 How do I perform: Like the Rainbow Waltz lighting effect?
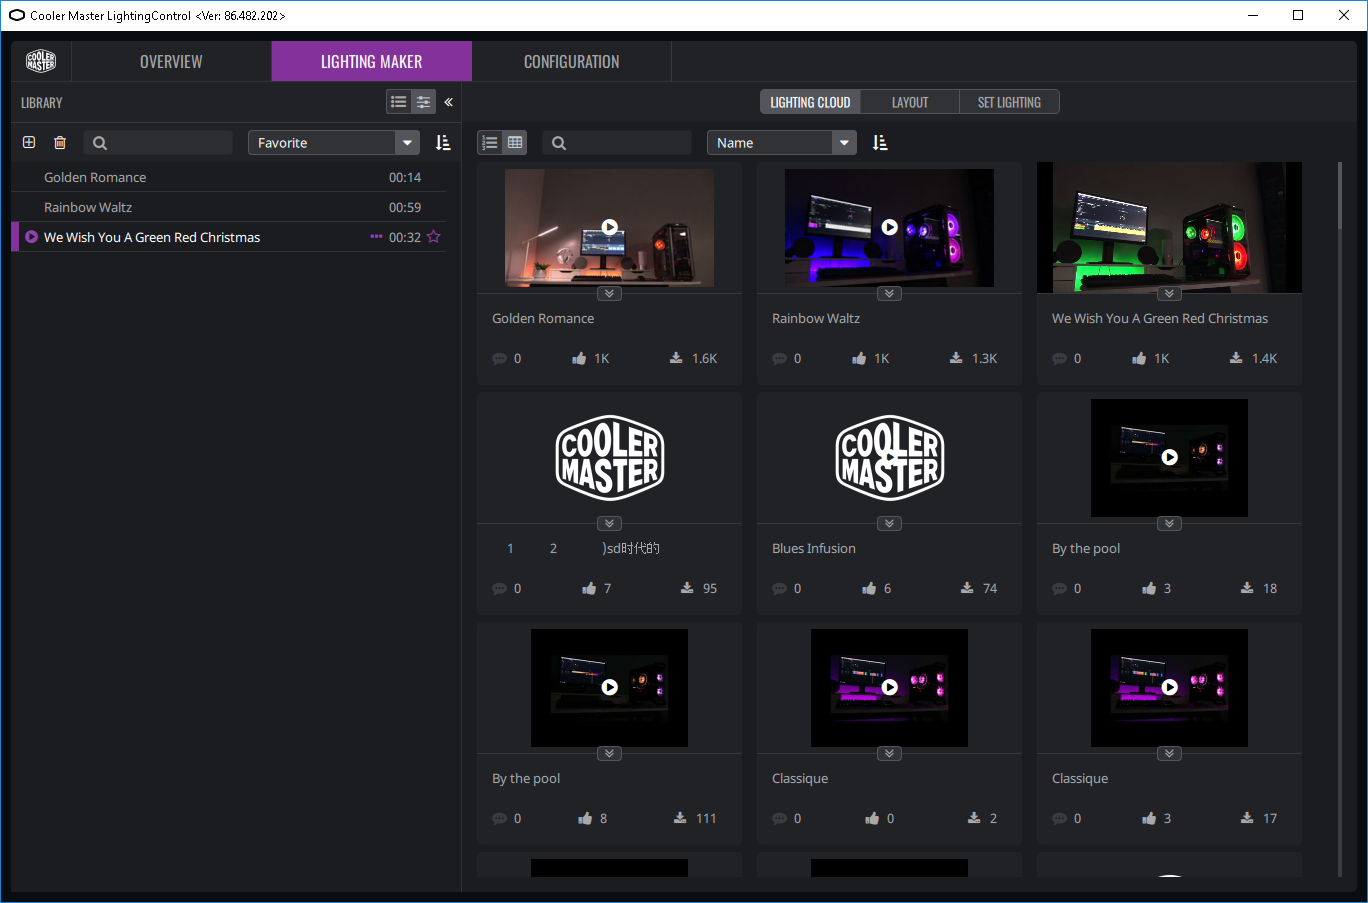click(859, 358)
